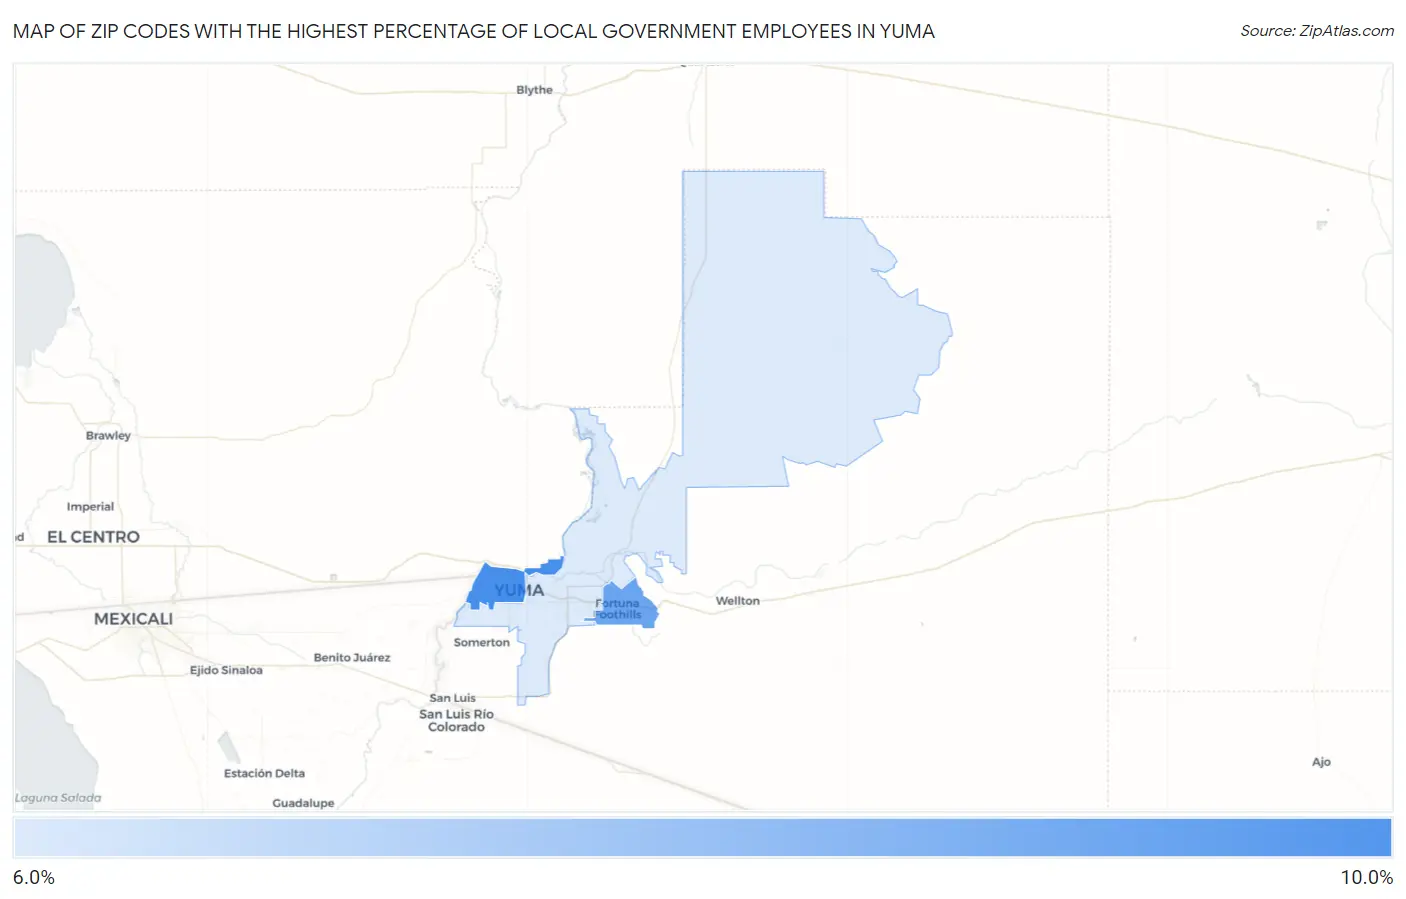
Task: Click the San Luis Río Colorado label
Action: (456, 721)
